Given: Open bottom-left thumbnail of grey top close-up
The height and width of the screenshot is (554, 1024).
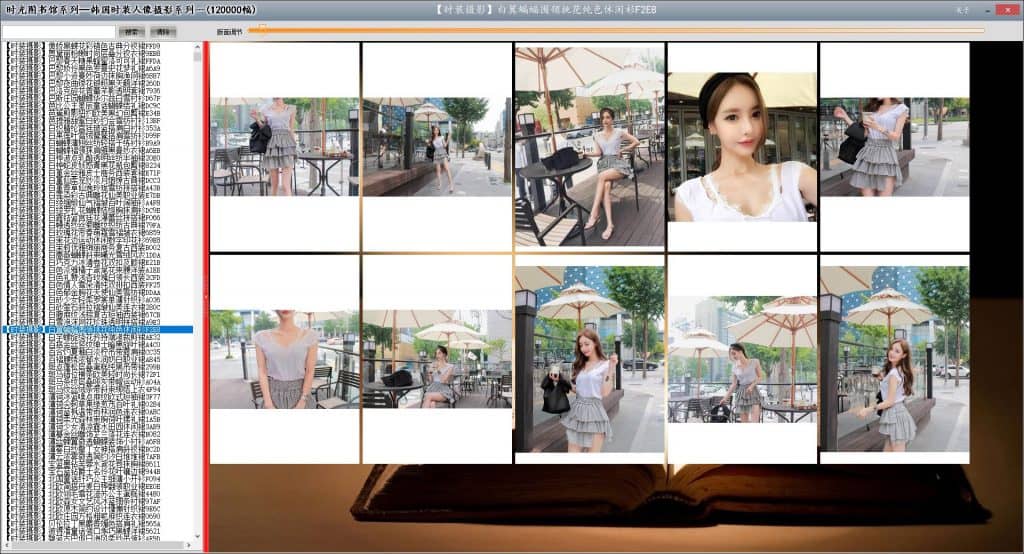Looking at the screenshot, I should pyautogui.click(x=283, y=358).
